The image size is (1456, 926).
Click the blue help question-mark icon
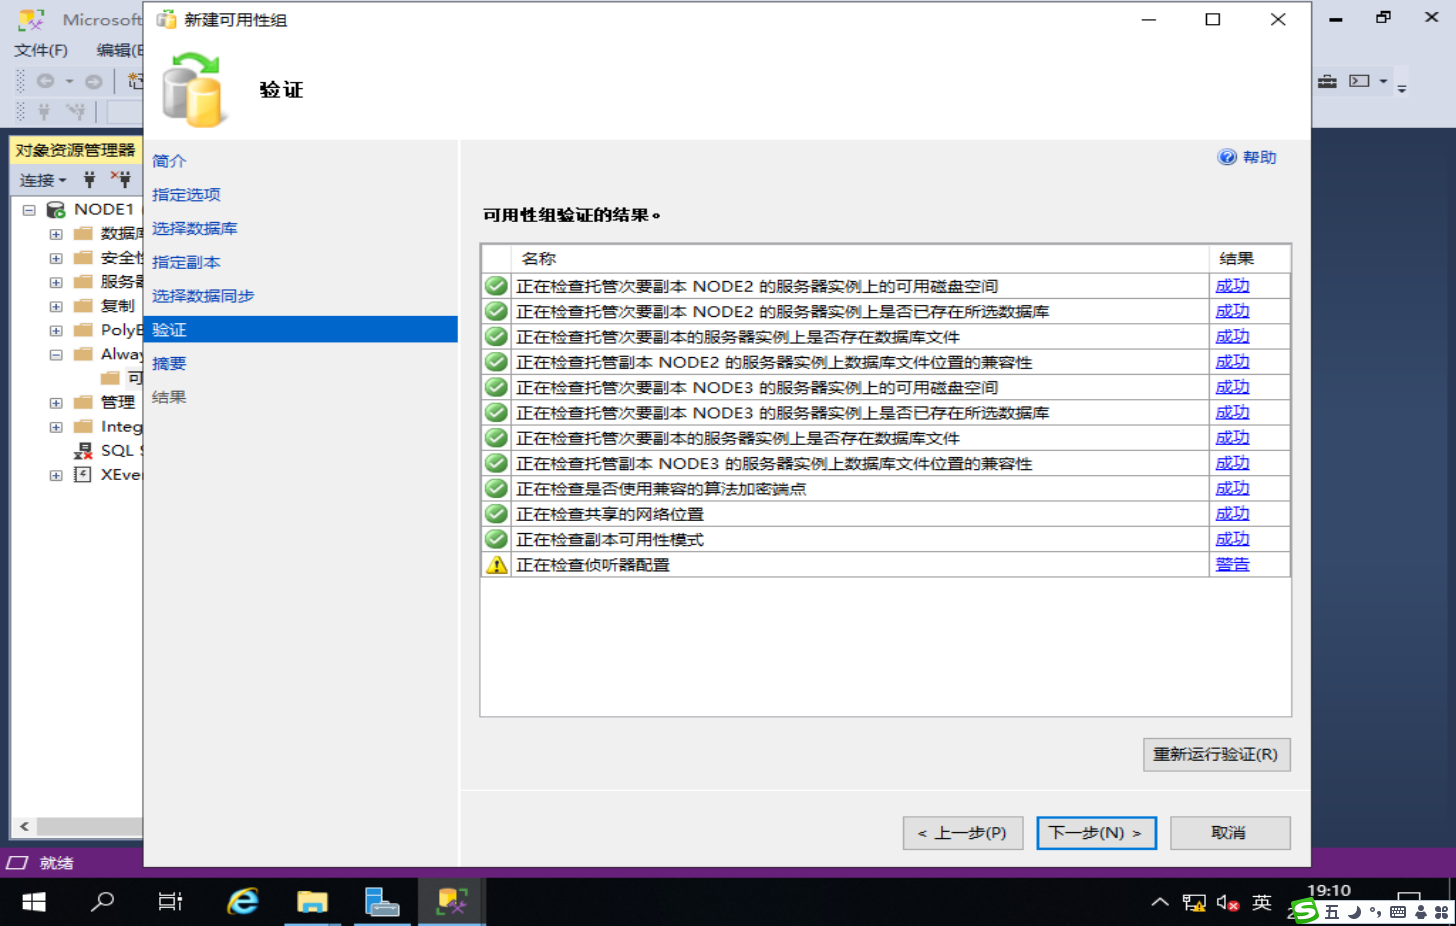tap(1227, 157)
